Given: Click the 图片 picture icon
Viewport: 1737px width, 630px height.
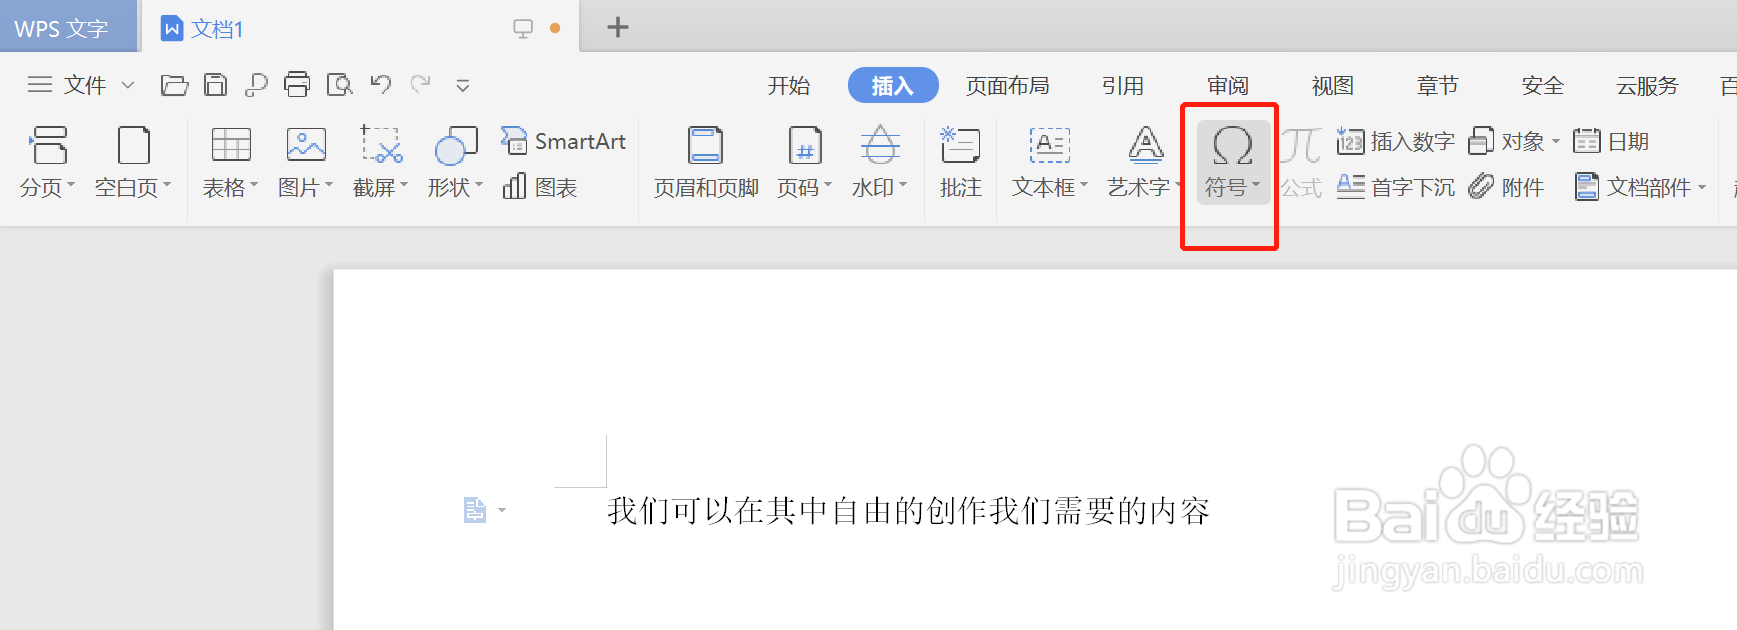Looking at the screenshot, I should (x=306, y=146).
